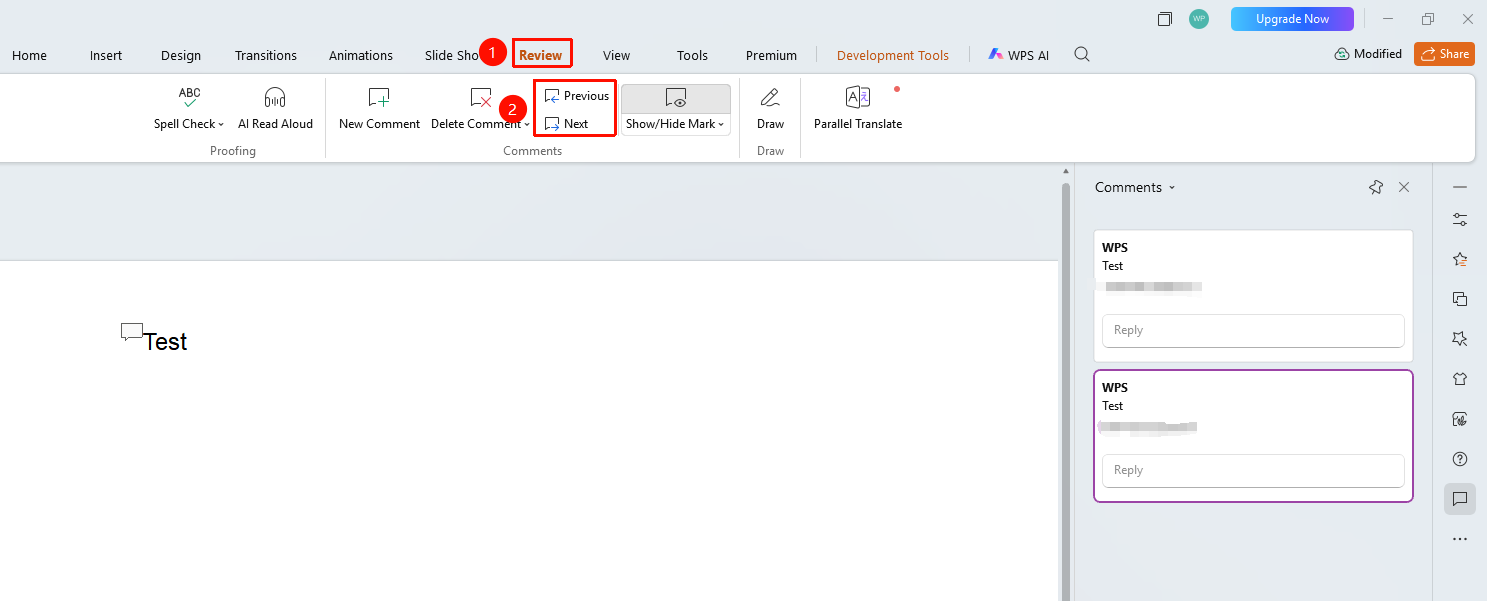Click the Review tab
The width and height of the screenshot is (1487, 601).
point(541,55)
